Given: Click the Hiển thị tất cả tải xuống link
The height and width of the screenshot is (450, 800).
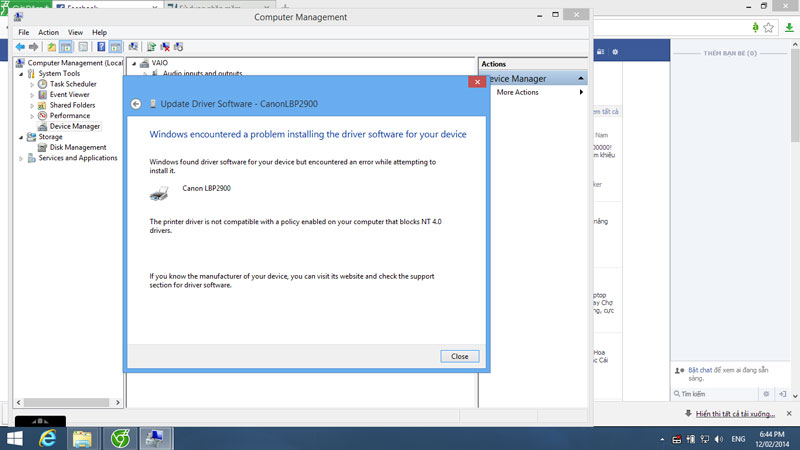Looking at the screenshot, I should tap(735, 414).
